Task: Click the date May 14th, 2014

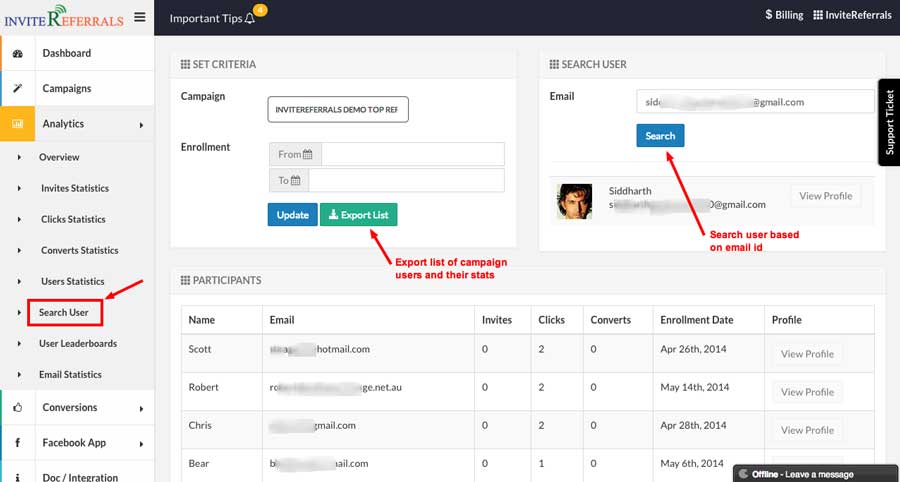Action: (x=695, y=387)
